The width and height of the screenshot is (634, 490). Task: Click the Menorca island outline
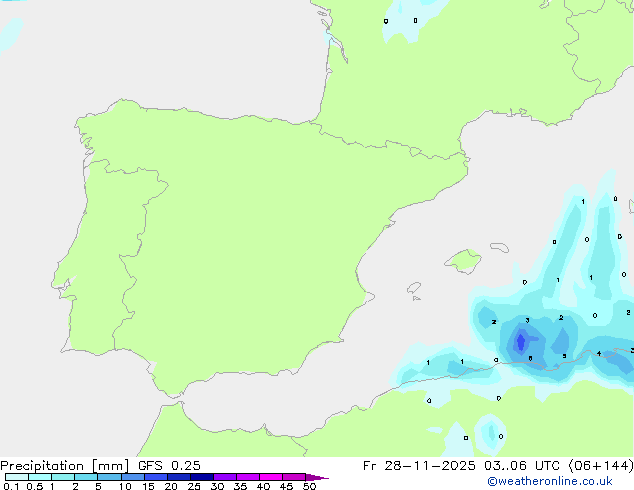[499, 247]
